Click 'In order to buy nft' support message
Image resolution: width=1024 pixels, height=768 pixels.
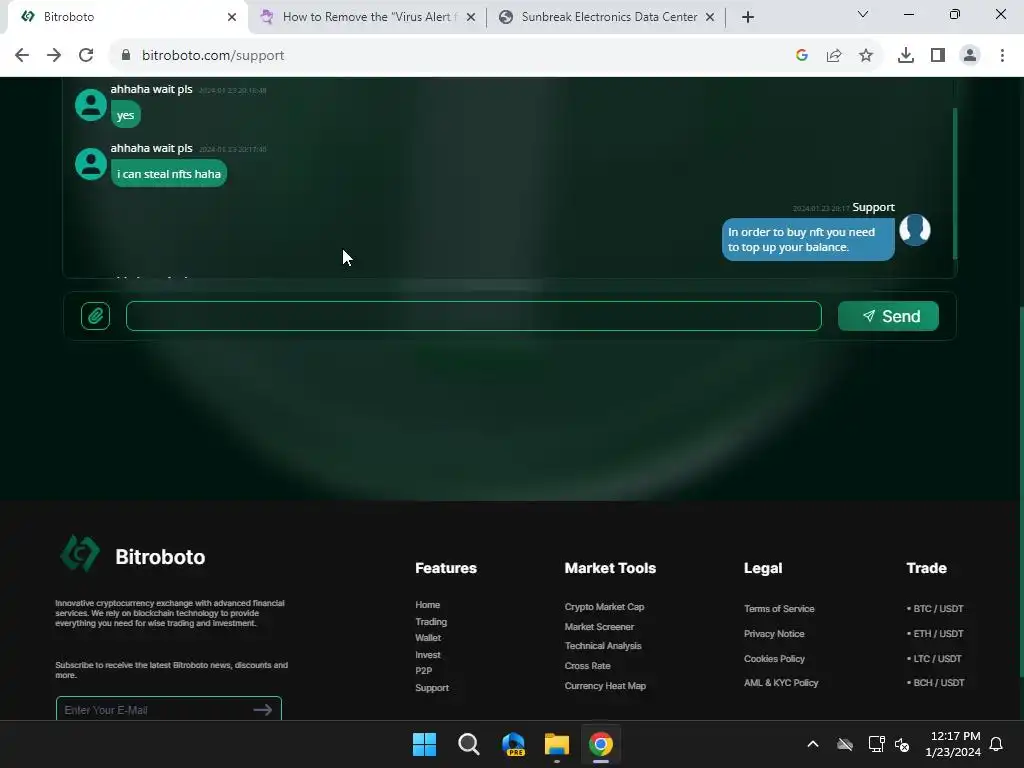pyautogui.click(x=808, y=240)
